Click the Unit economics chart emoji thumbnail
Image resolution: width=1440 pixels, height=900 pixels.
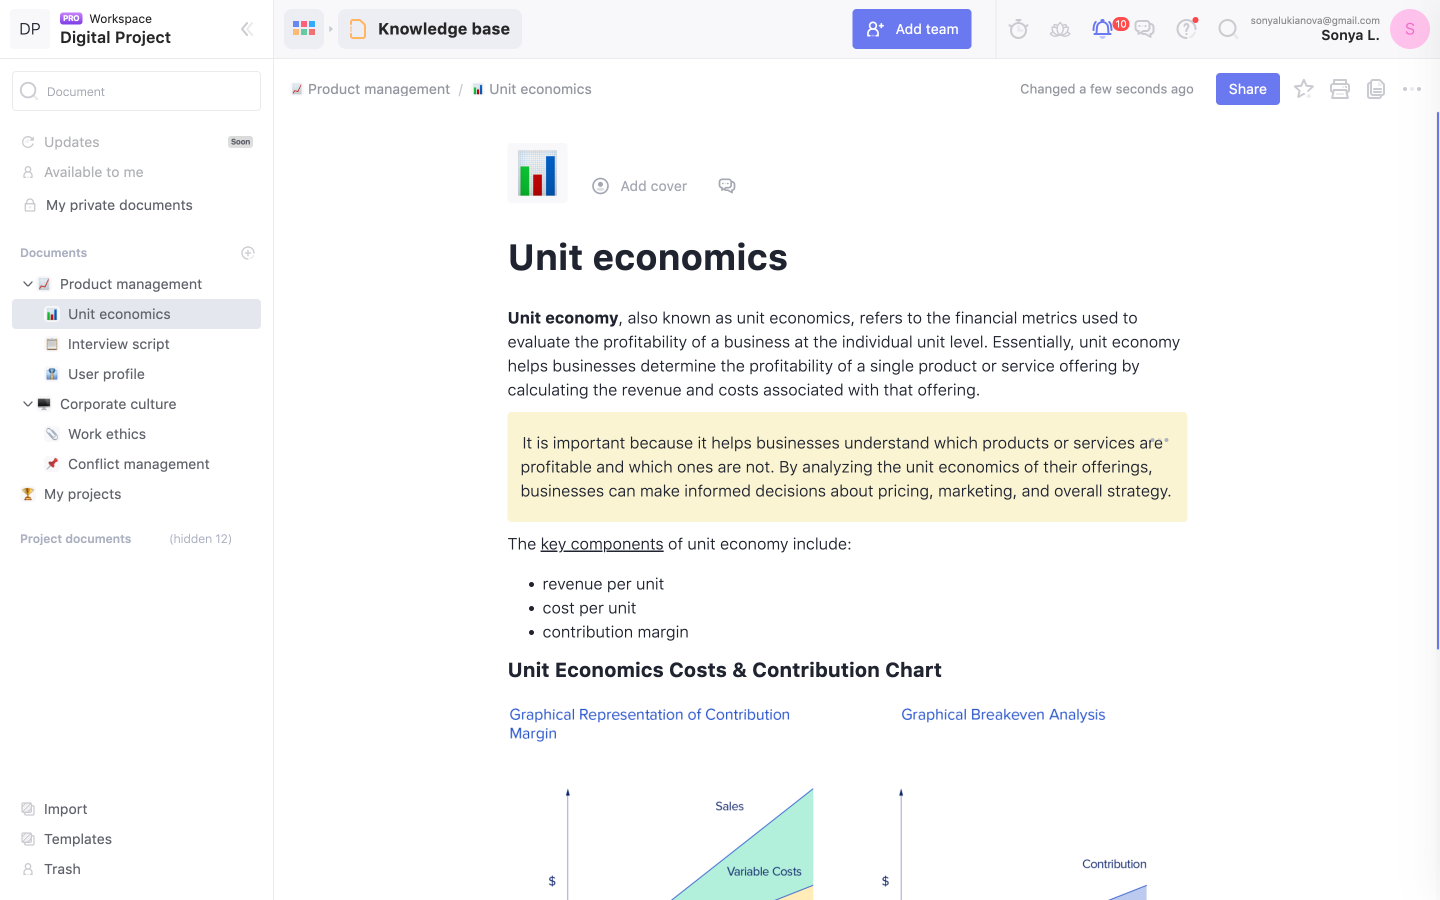[x=537, y=173]
